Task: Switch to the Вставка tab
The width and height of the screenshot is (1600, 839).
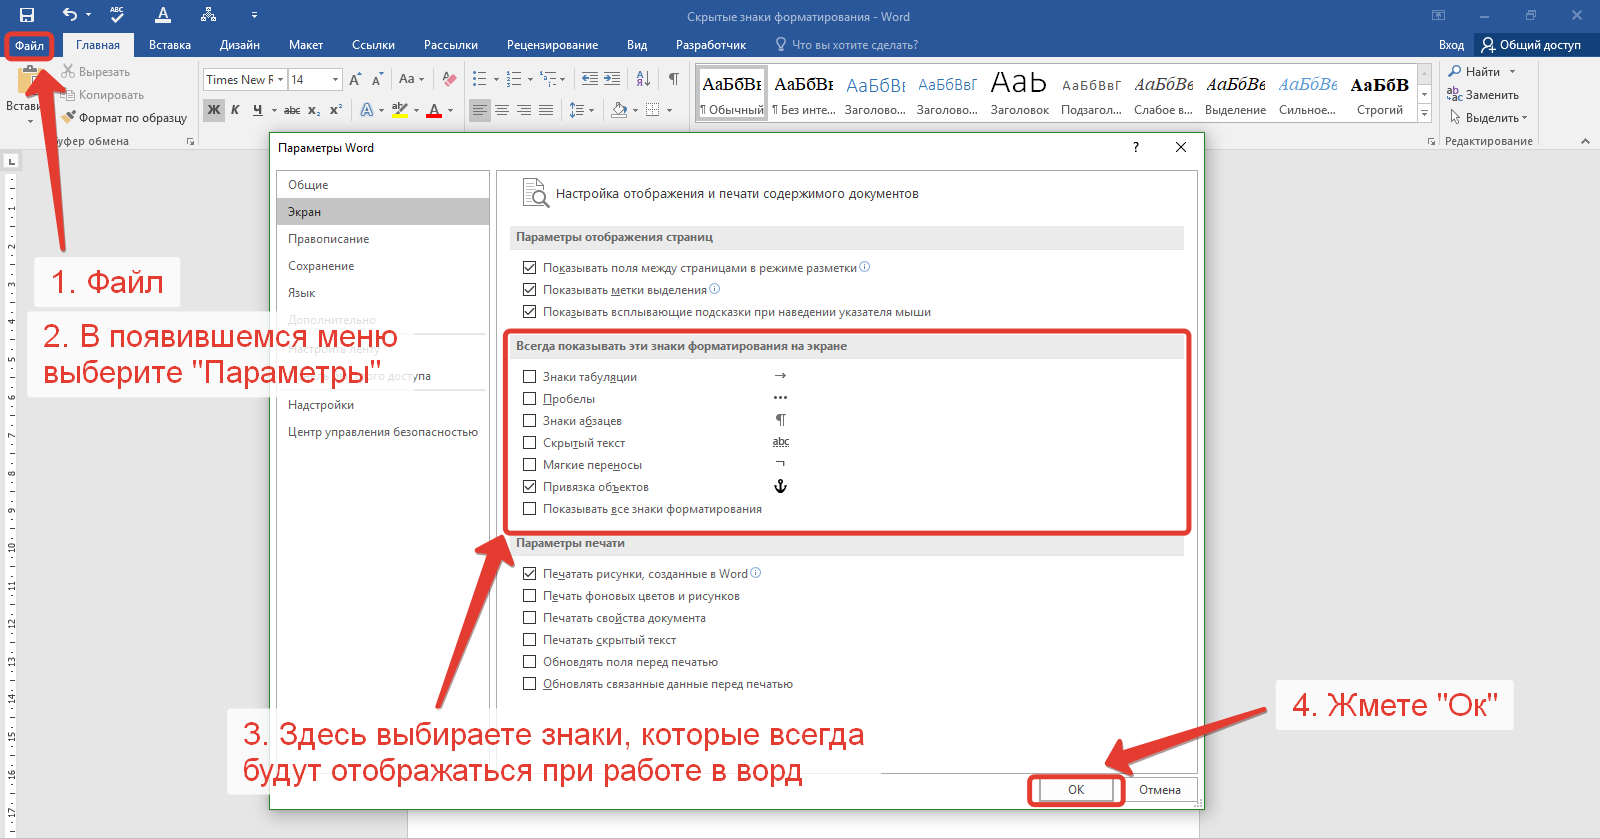Action: click(170, 45)
